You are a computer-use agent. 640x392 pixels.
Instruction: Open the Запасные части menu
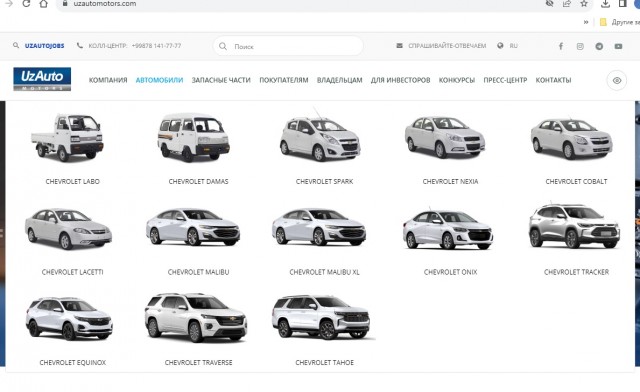[x=221, y=80]
